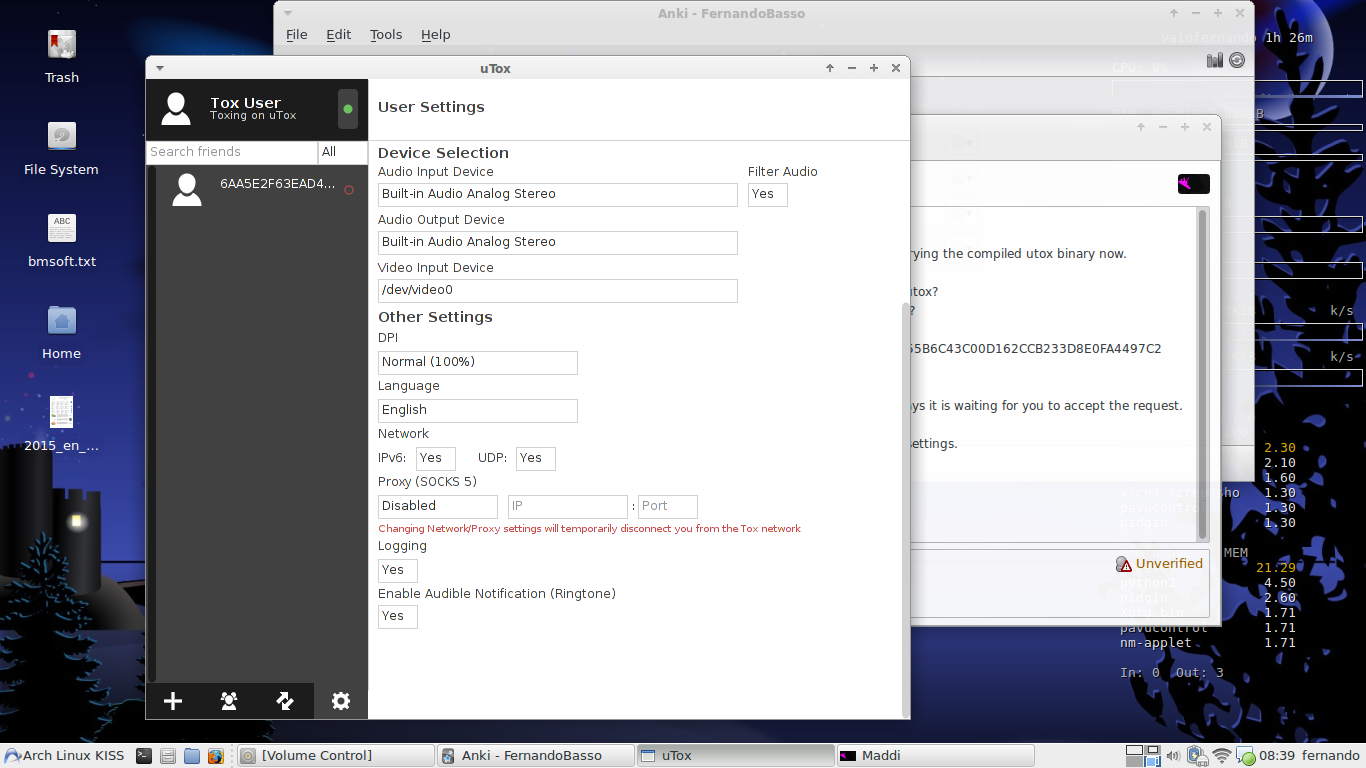Click the green Pidgin status tray icon

pyautogui.click(x=1246, y=757)
